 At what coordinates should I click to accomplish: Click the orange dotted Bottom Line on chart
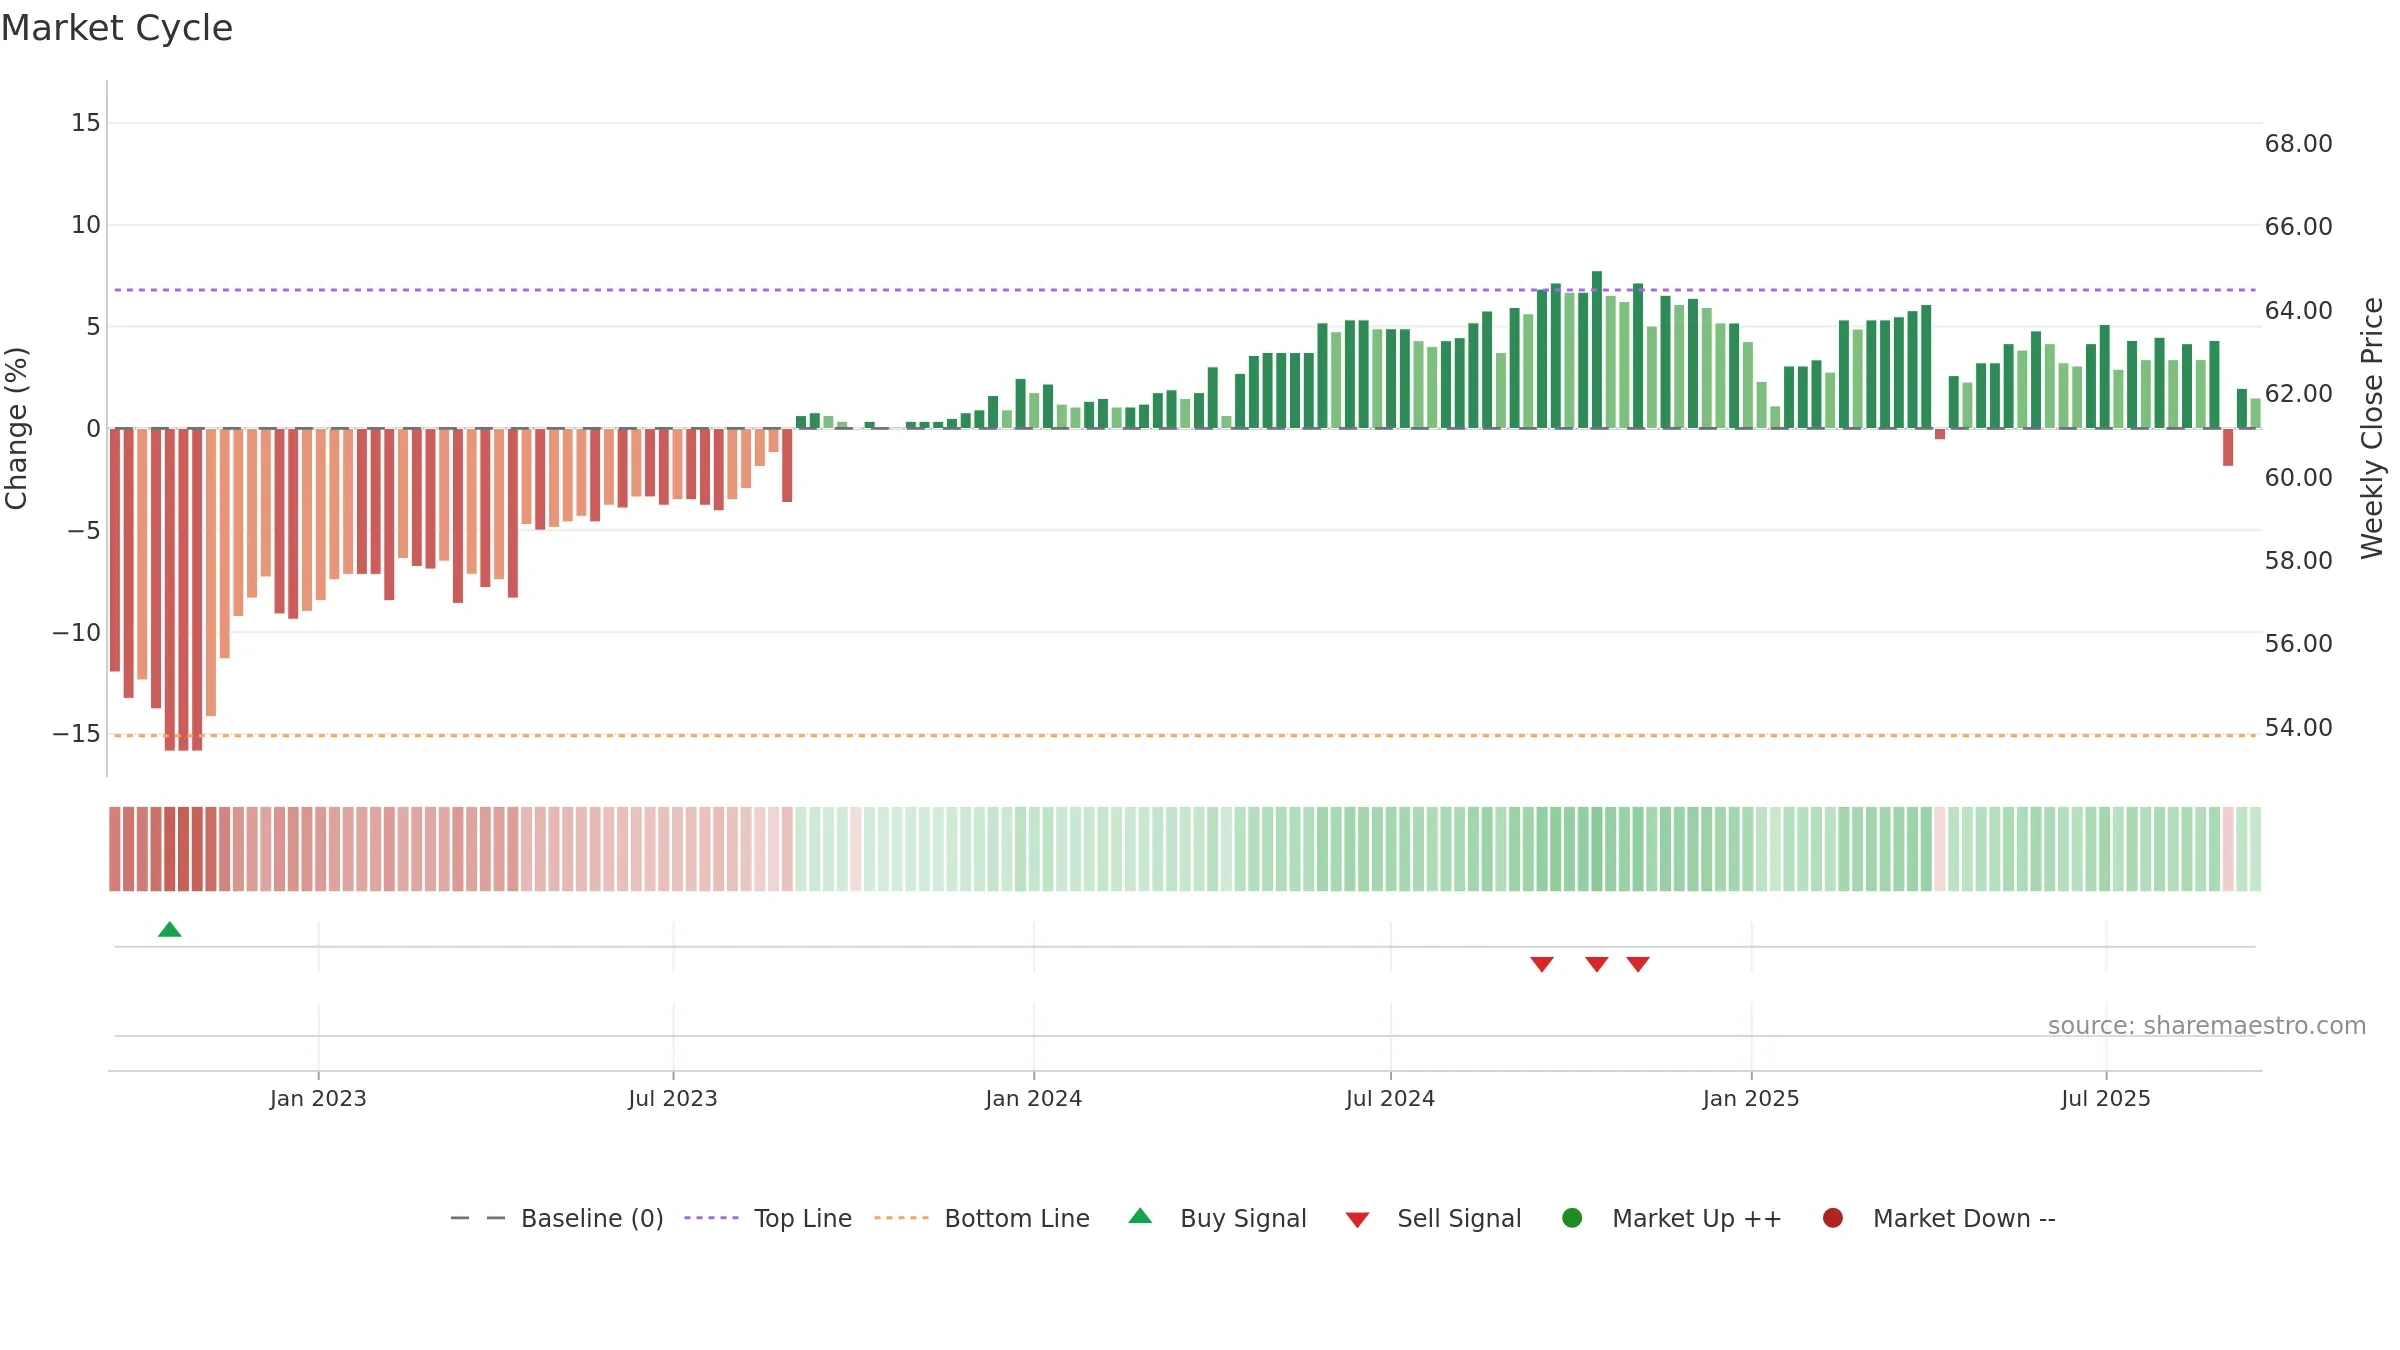1185,736
